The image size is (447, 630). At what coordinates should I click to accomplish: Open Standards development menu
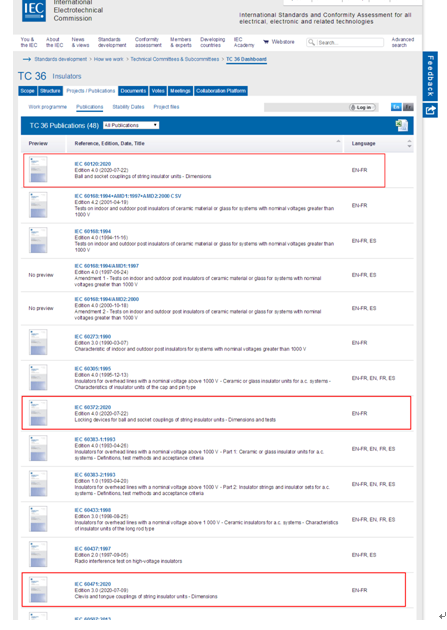[x=112, y=42]
